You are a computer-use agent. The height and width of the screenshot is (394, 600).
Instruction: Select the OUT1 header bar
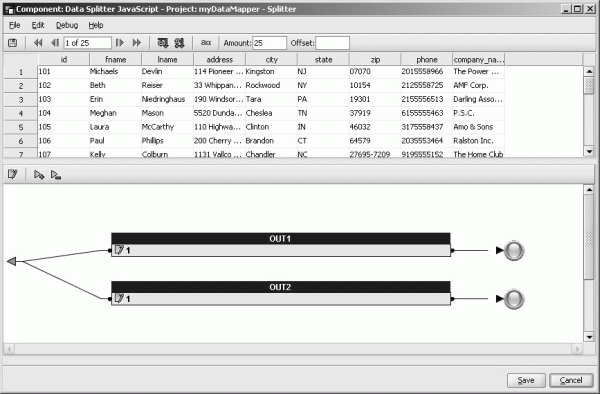click(281, 239)
